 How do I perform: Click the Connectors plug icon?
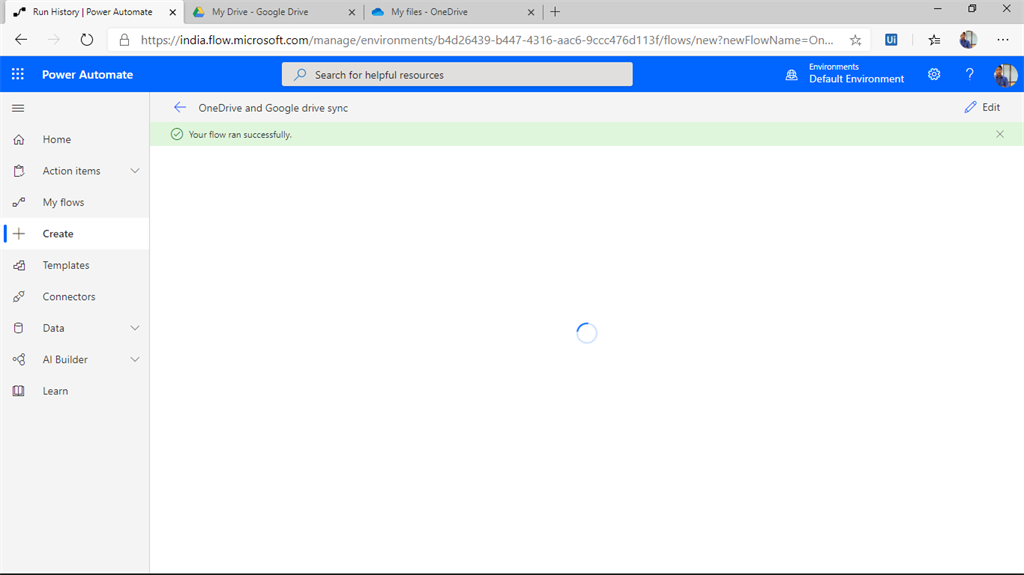point(19,296)
